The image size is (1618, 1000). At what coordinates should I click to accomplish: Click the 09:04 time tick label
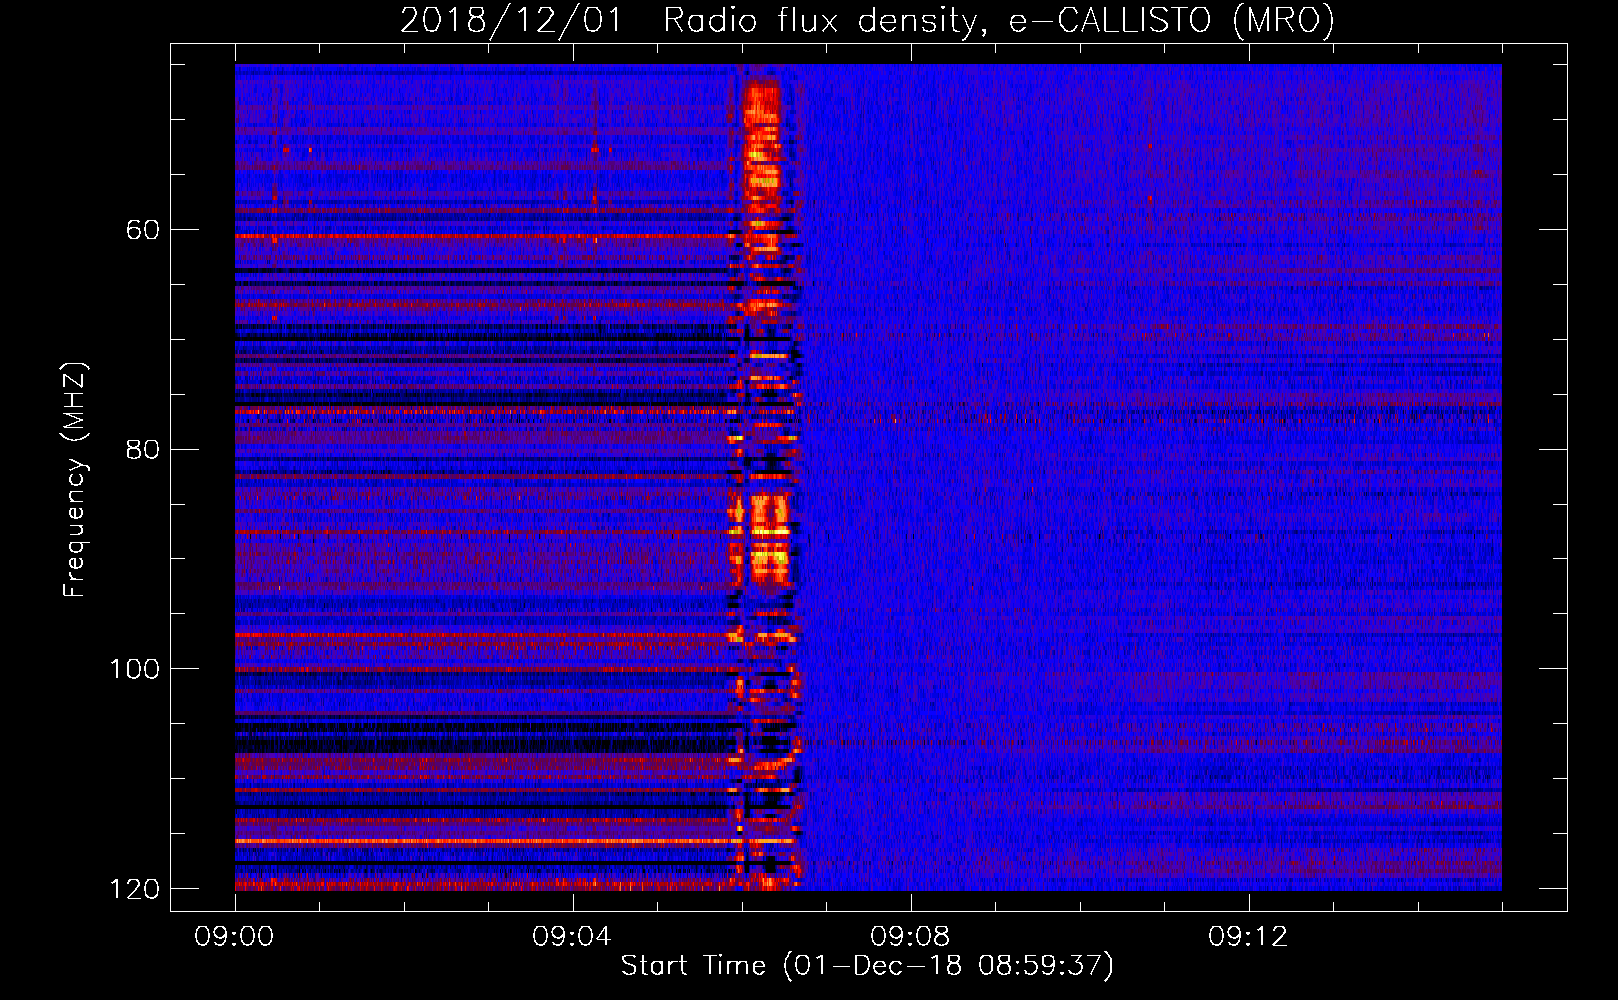572,937
